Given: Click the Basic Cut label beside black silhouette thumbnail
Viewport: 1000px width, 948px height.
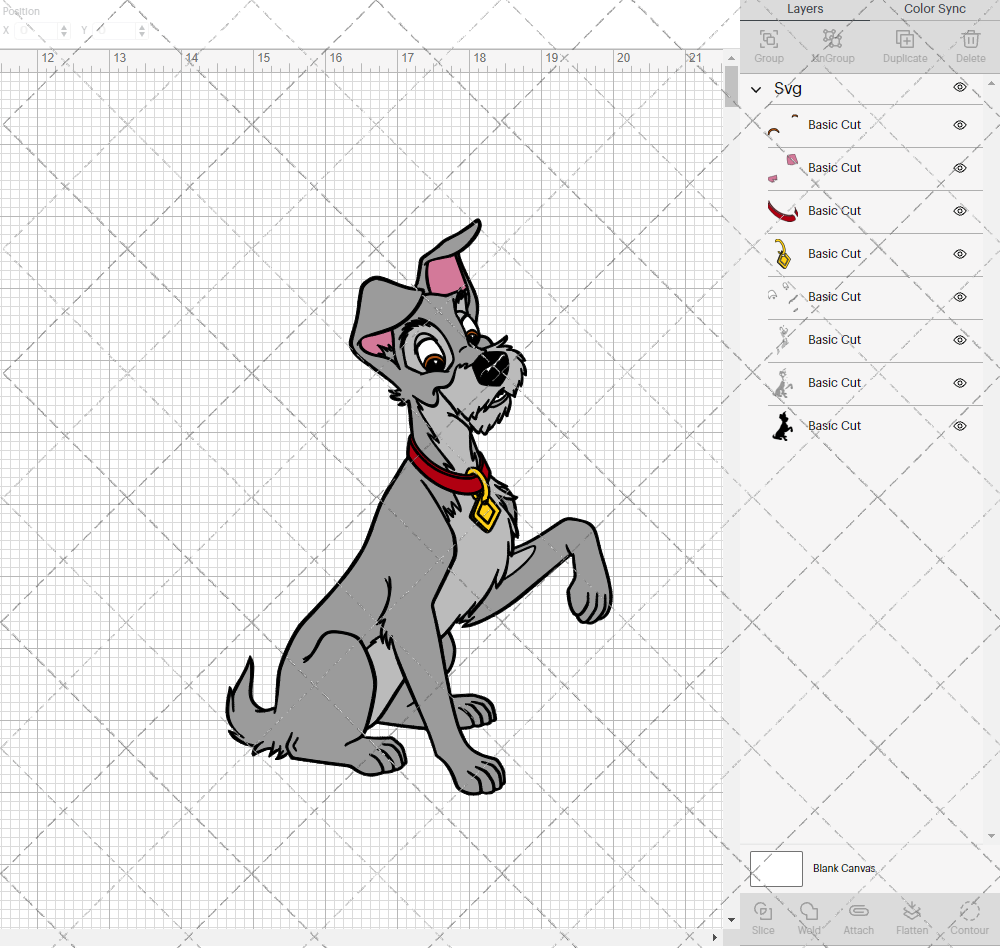Looking at the screenshot, I should tap(834, 426).
